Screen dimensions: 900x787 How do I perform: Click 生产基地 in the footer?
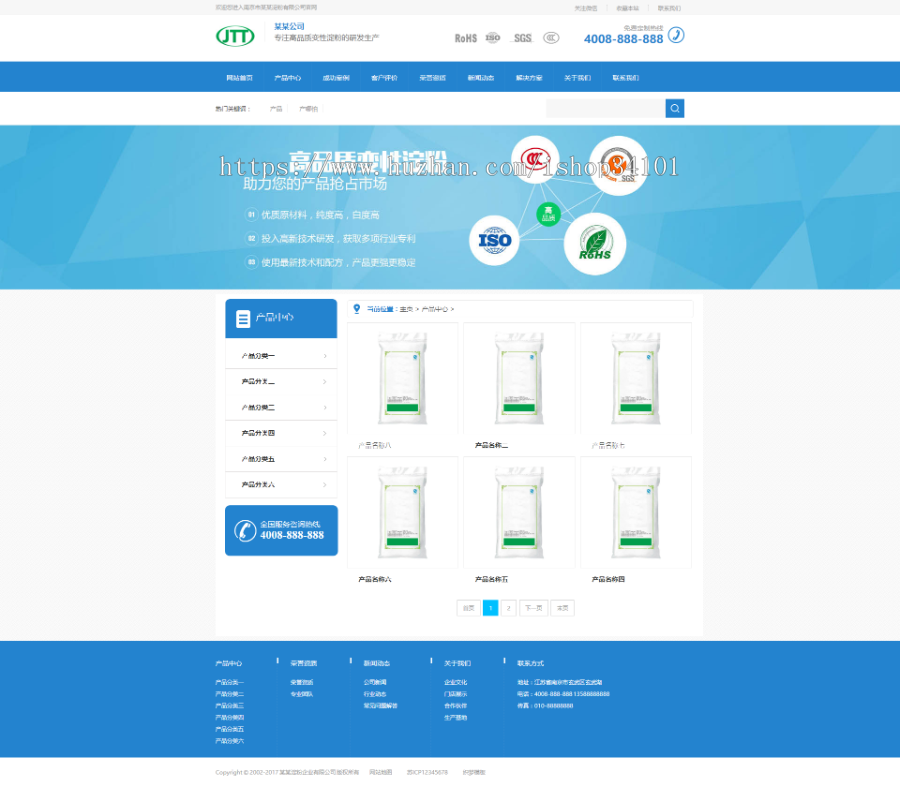click(455, 718)
